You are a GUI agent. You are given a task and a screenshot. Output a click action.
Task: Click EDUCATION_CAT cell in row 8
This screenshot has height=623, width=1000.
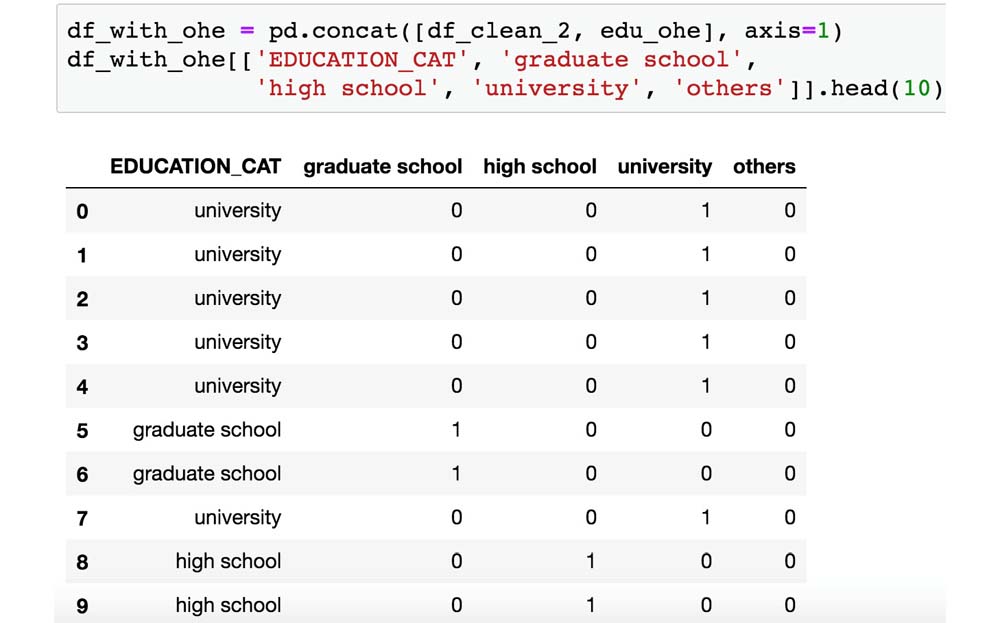coord(228,562)
